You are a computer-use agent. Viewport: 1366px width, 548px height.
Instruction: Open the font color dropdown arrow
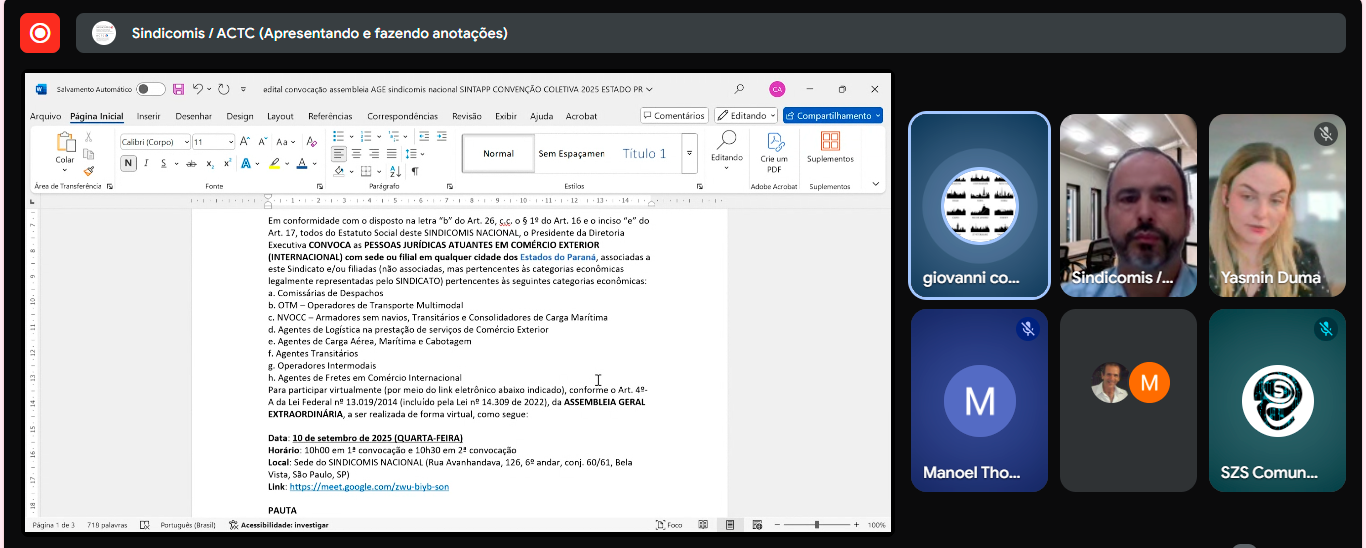pyautogui.click(x=314, y=163)
